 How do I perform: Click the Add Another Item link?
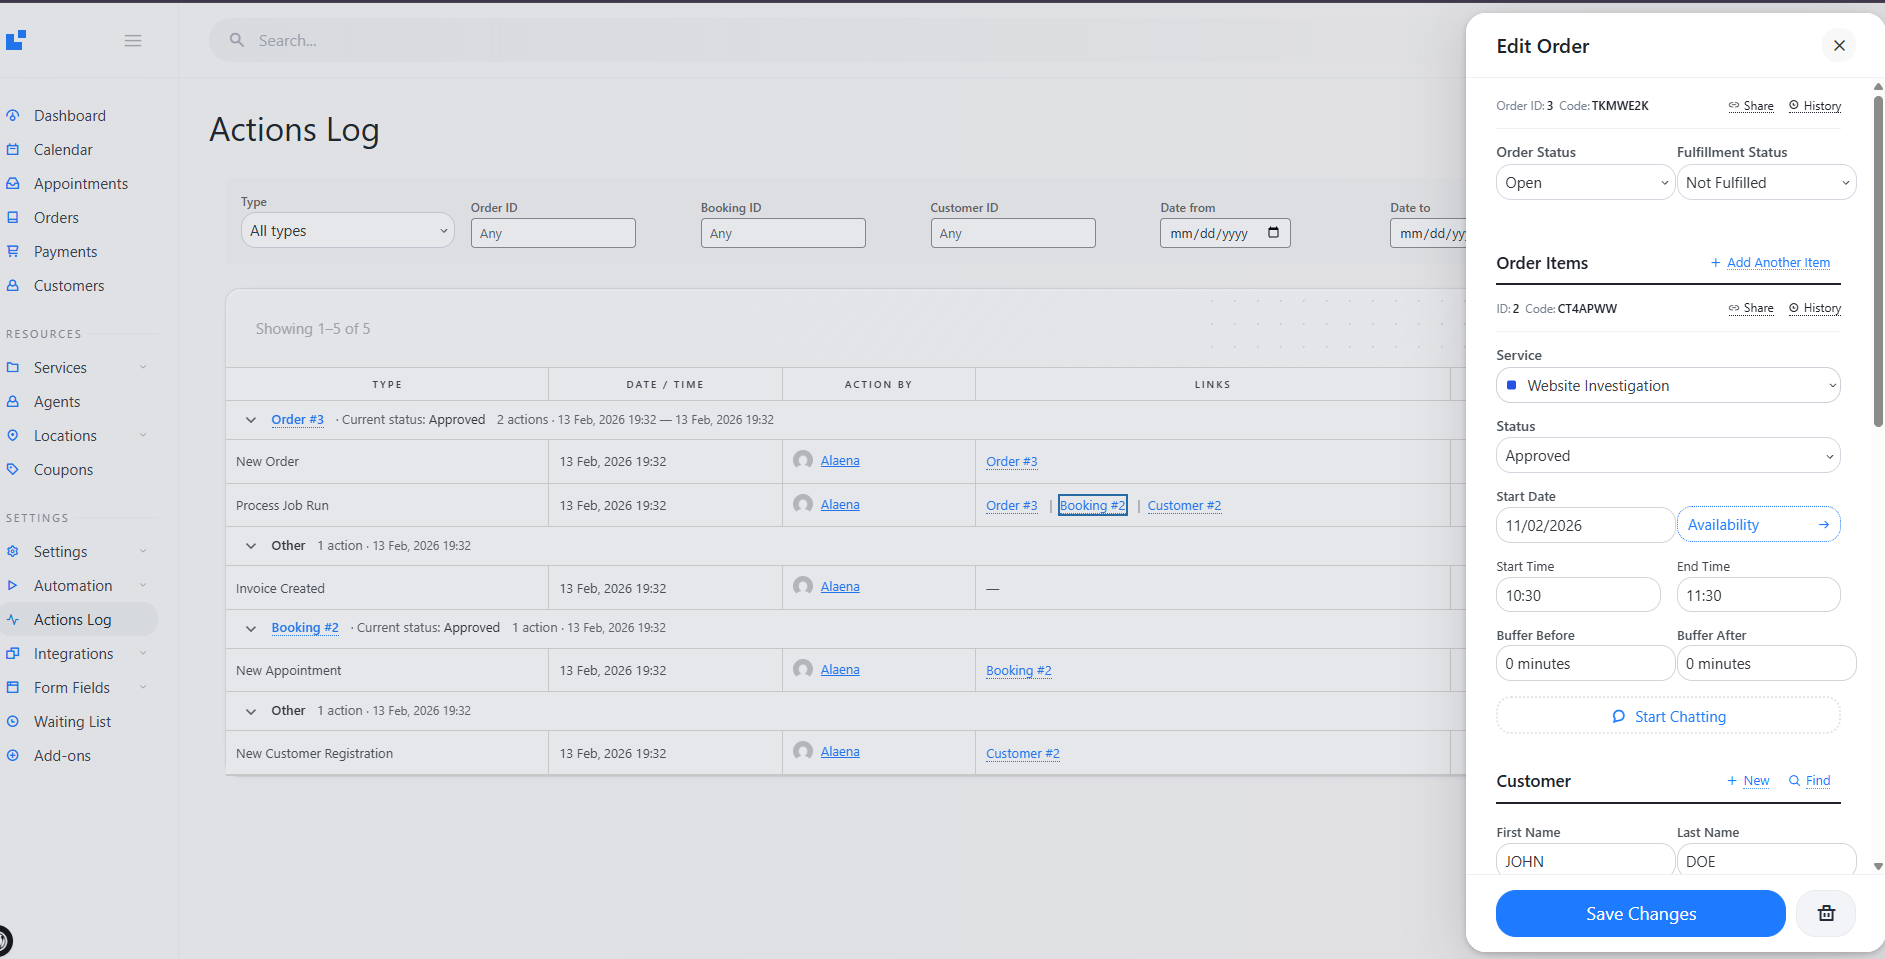pyautogui.click(x=1777, y=263)
